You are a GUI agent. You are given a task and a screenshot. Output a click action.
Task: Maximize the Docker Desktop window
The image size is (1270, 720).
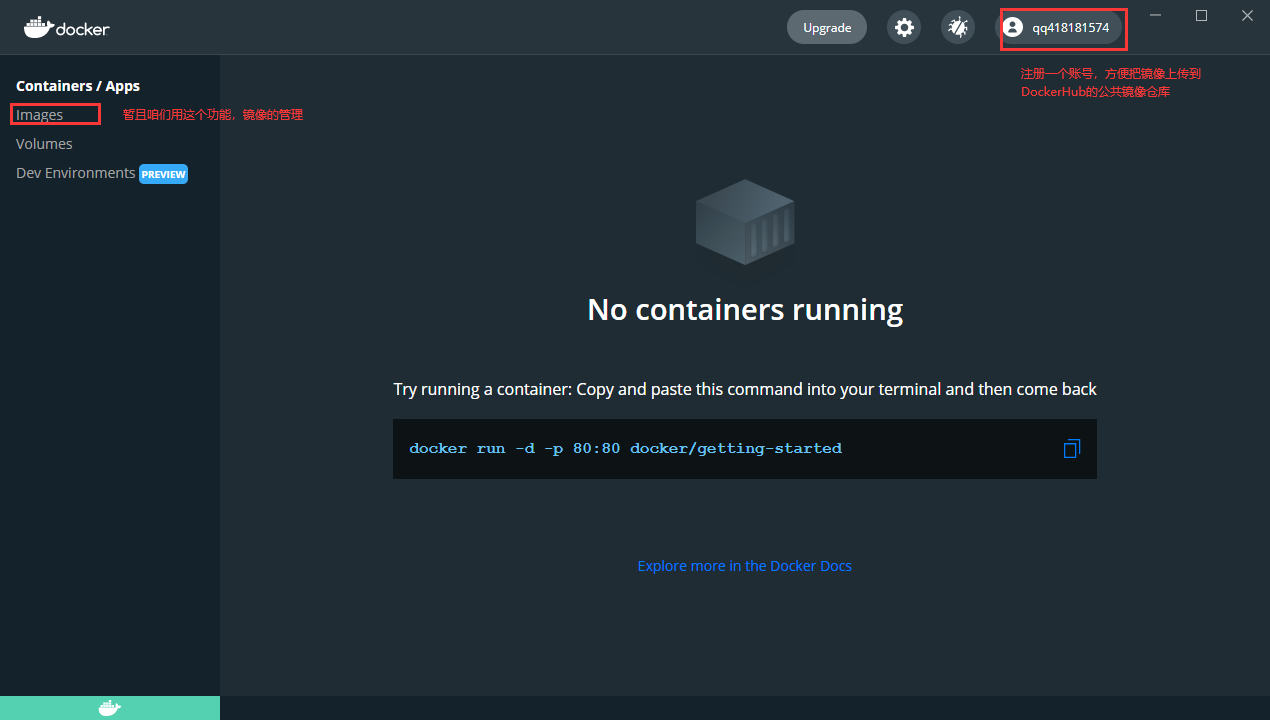point(1202,15)
